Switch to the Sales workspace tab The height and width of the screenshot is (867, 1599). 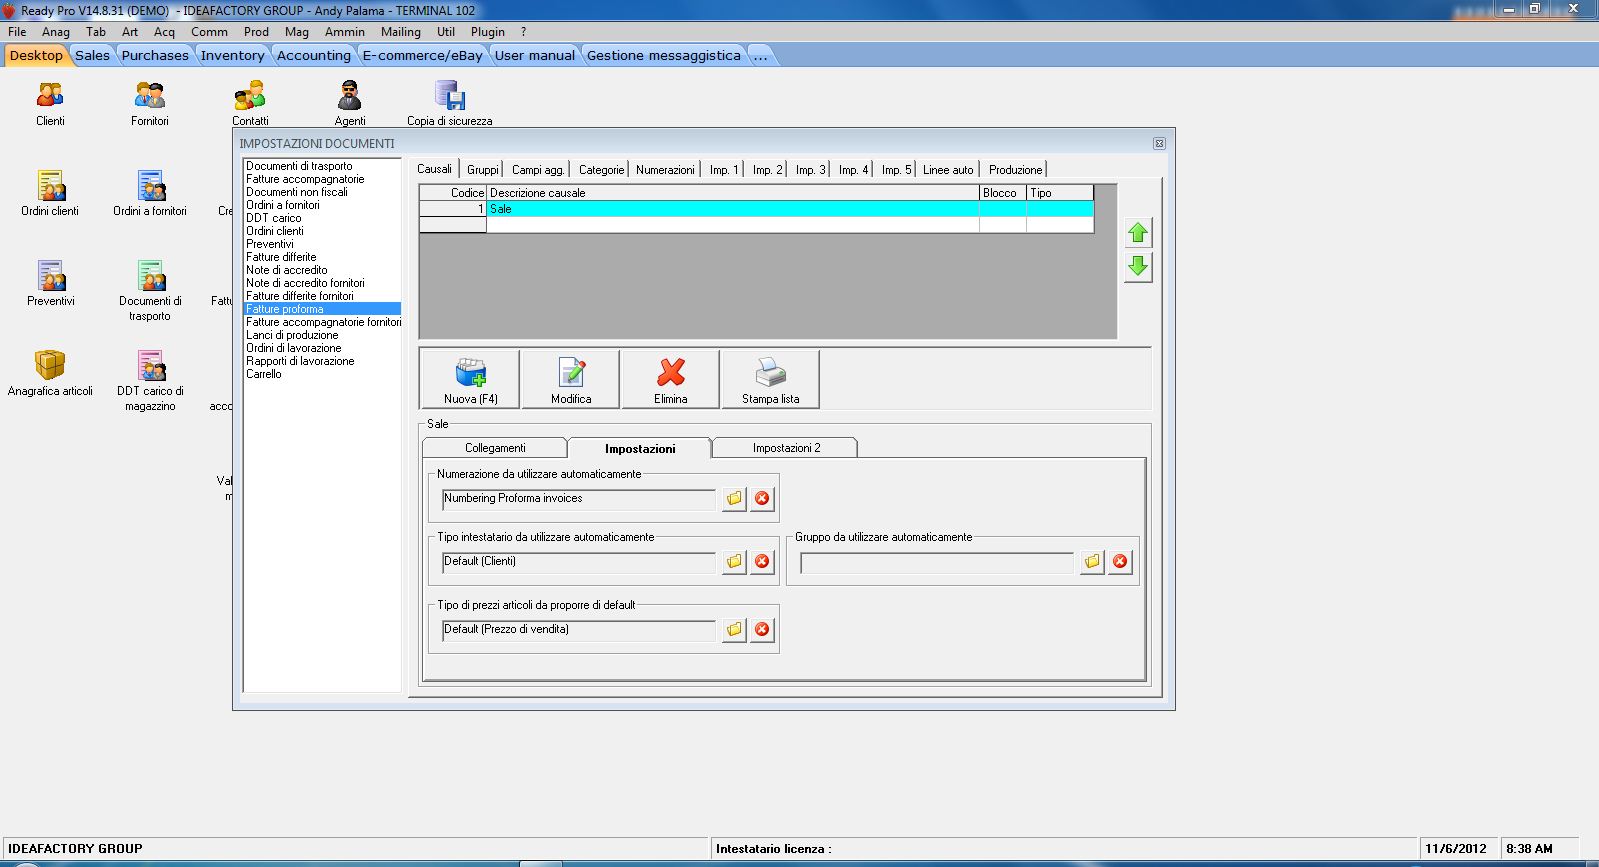click(92, 55)
